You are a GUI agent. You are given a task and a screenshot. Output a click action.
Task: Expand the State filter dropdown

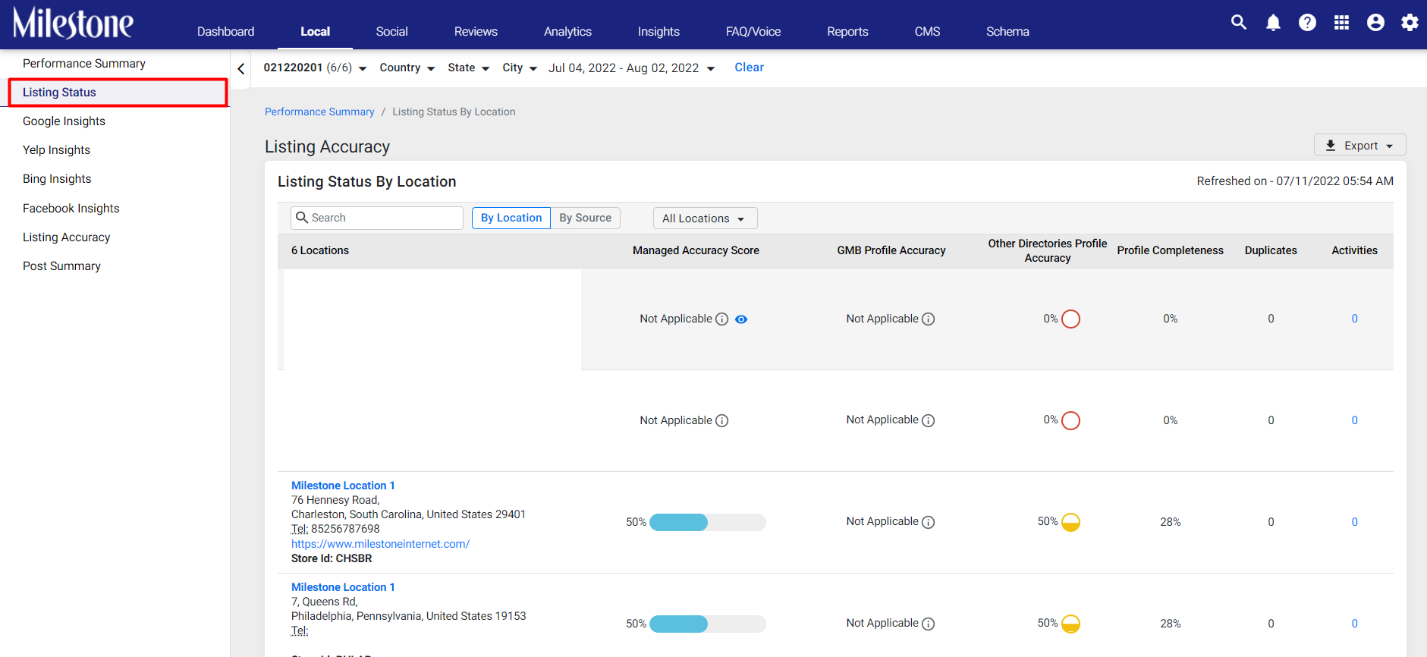tap(468, 68)
